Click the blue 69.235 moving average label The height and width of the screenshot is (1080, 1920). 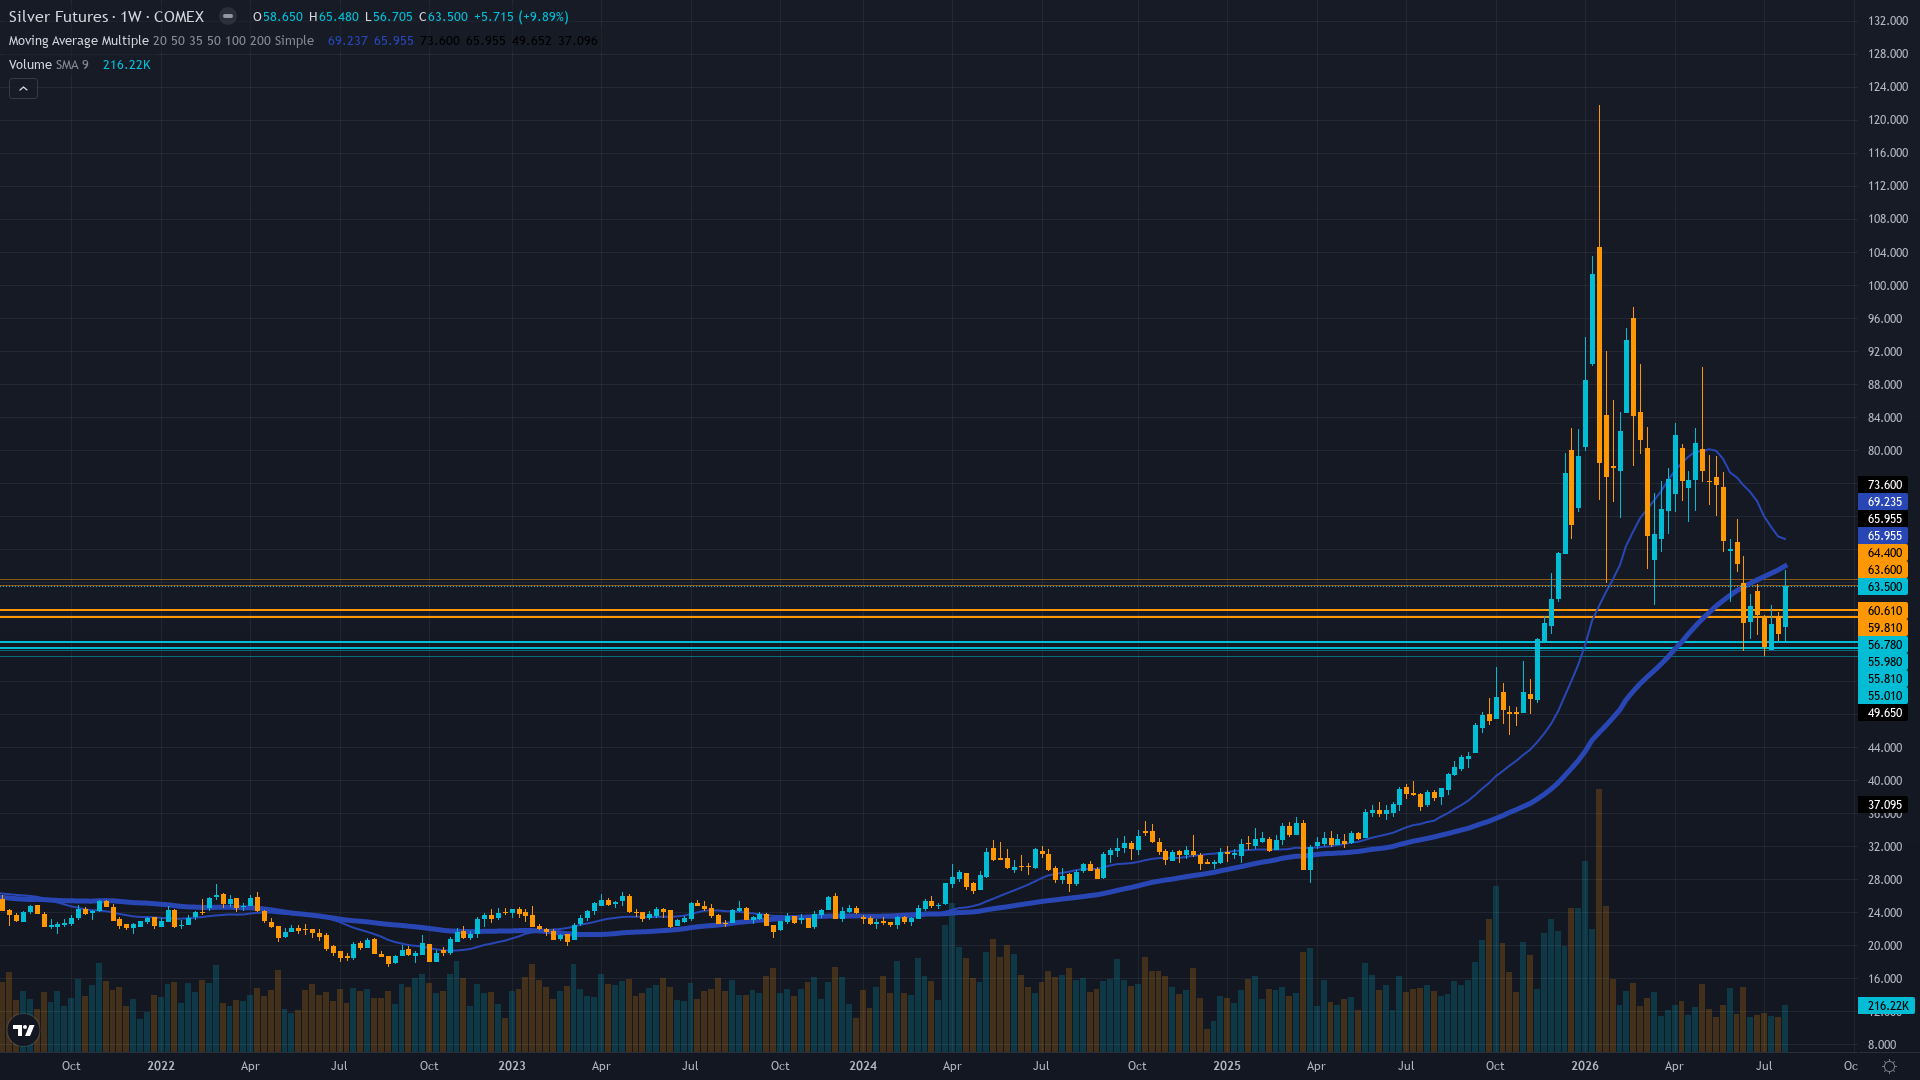tap(1884, 502)
